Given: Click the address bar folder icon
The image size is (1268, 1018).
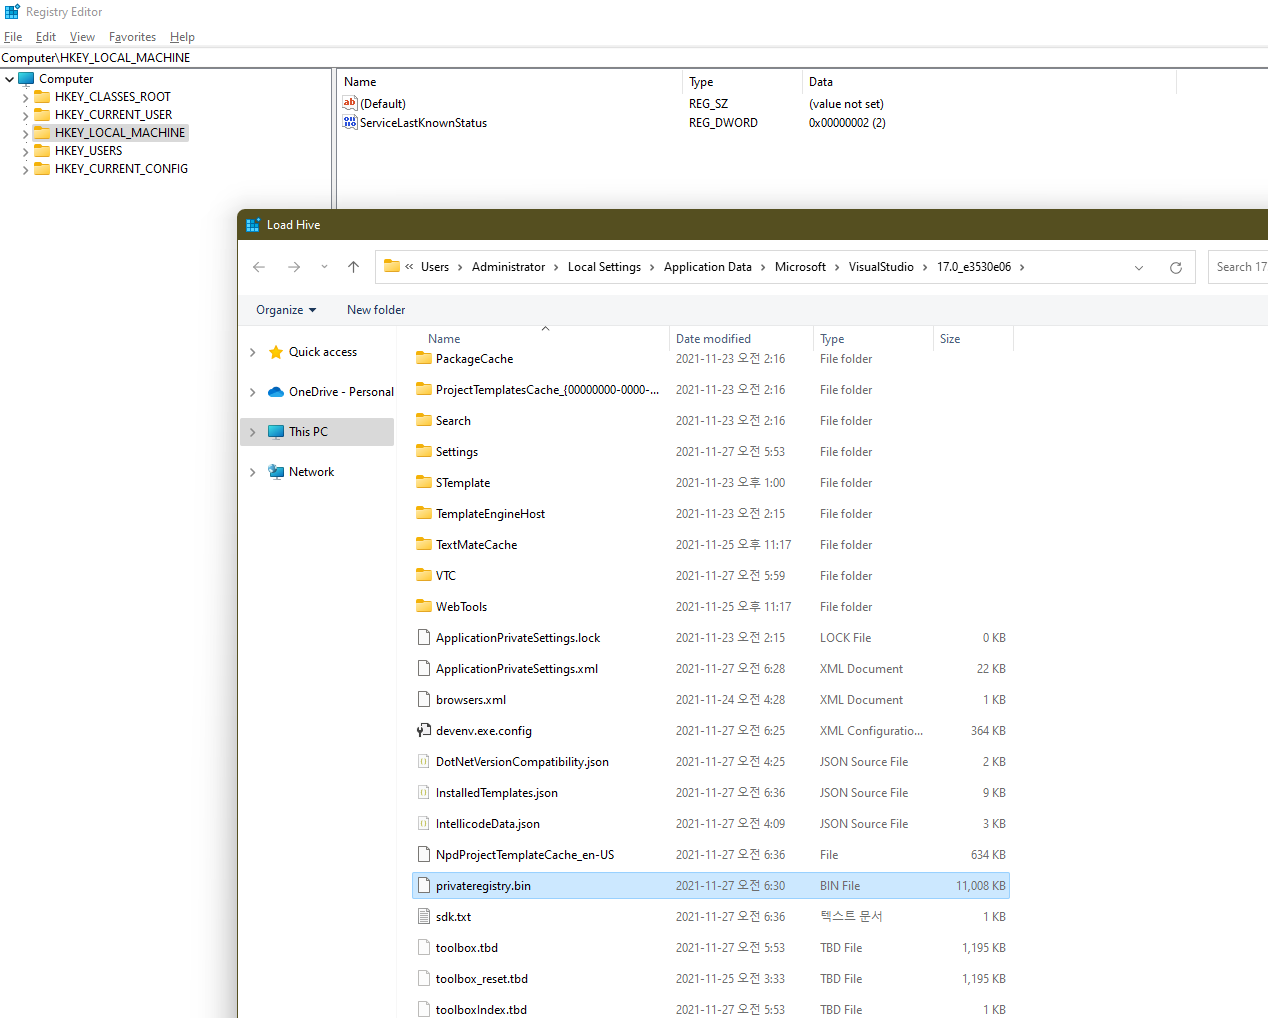Looking at the screenshot, I should coord(392,266).
